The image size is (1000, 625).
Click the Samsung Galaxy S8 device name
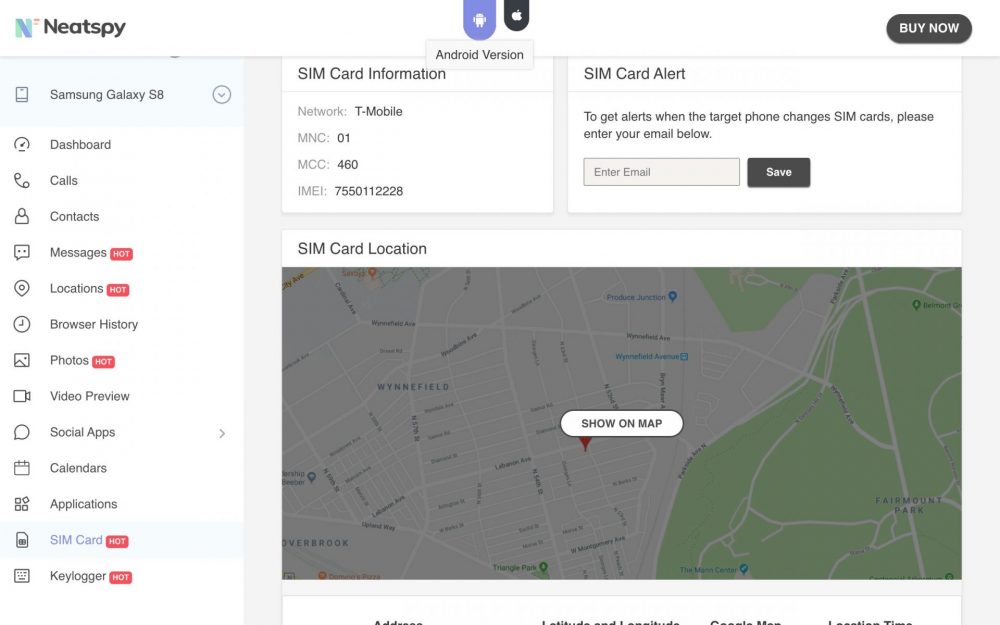tap(107, 94)
